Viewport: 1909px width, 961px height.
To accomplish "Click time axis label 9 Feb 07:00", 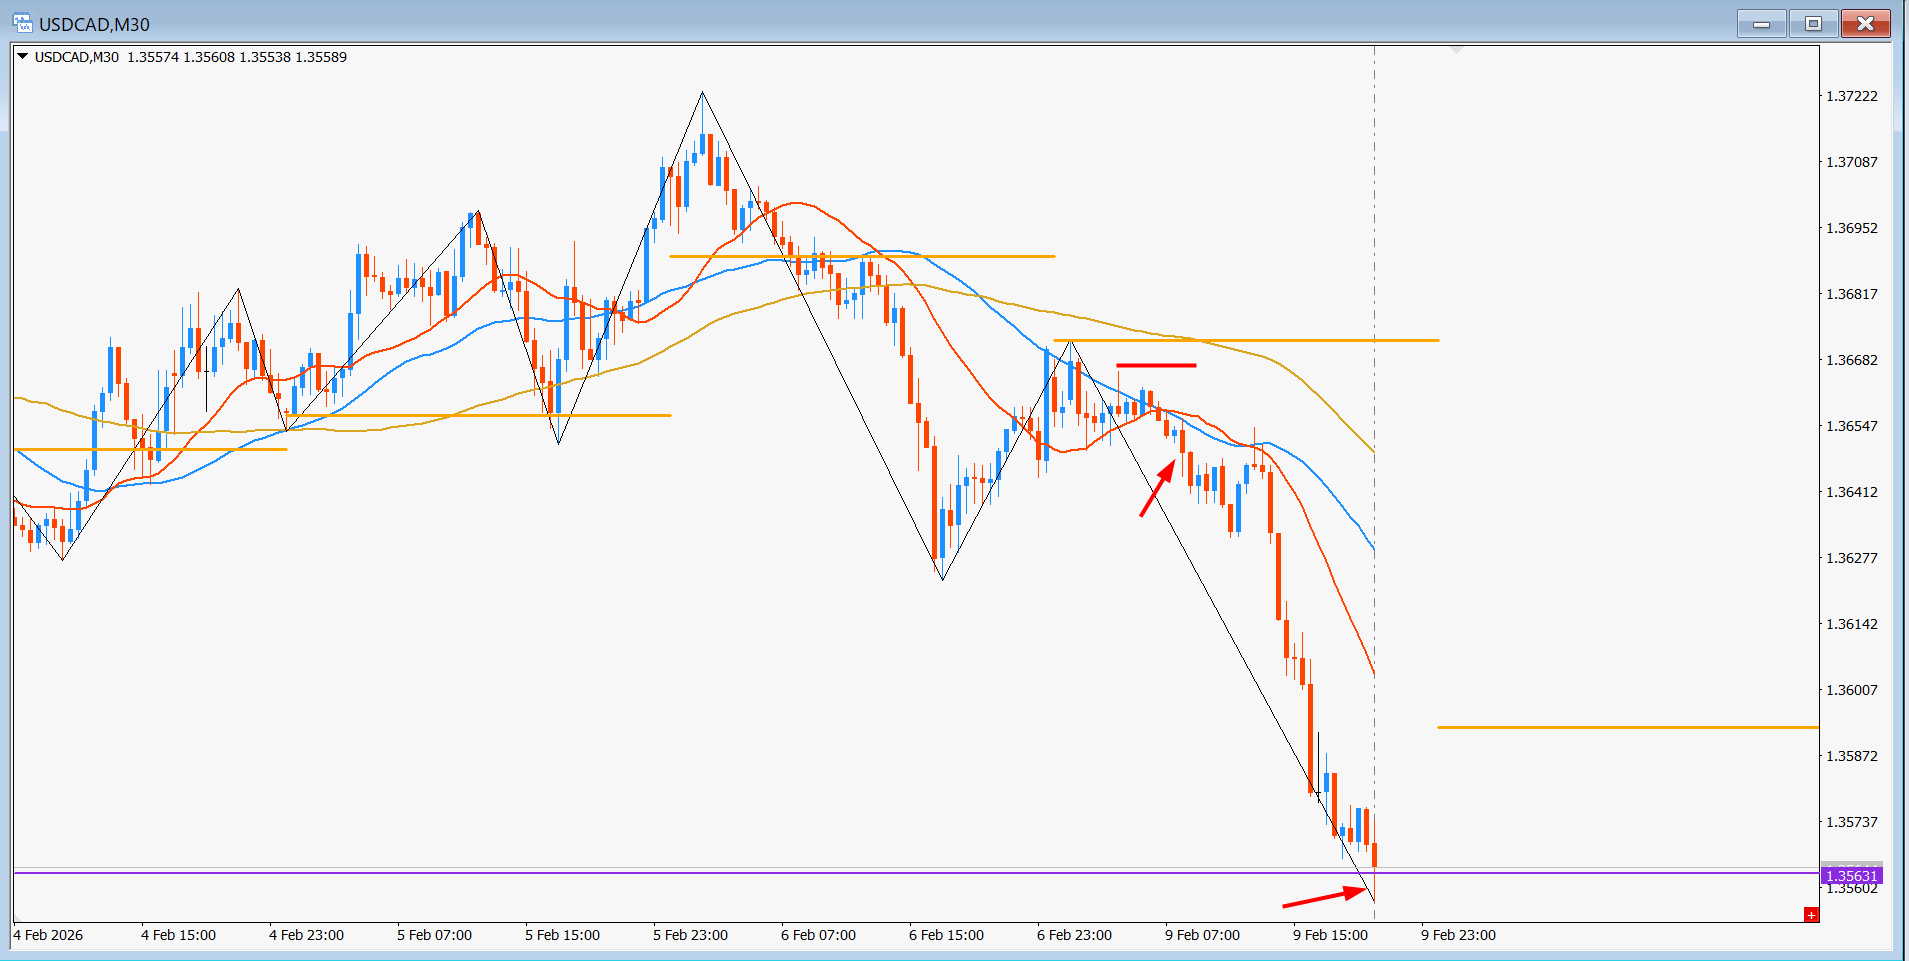I will click(x=1202, y=935).
